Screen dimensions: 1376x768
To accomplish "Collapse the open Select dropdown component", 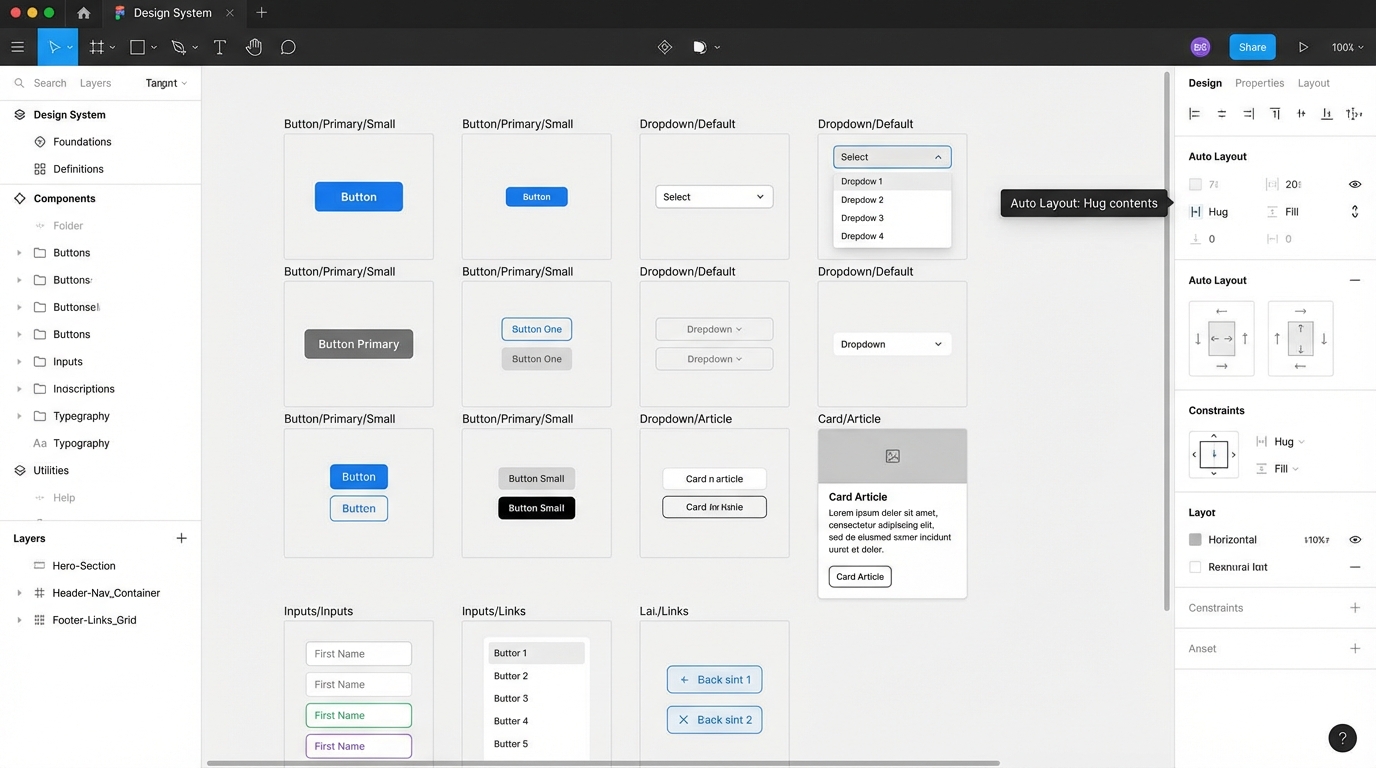I will coord(938,157).
